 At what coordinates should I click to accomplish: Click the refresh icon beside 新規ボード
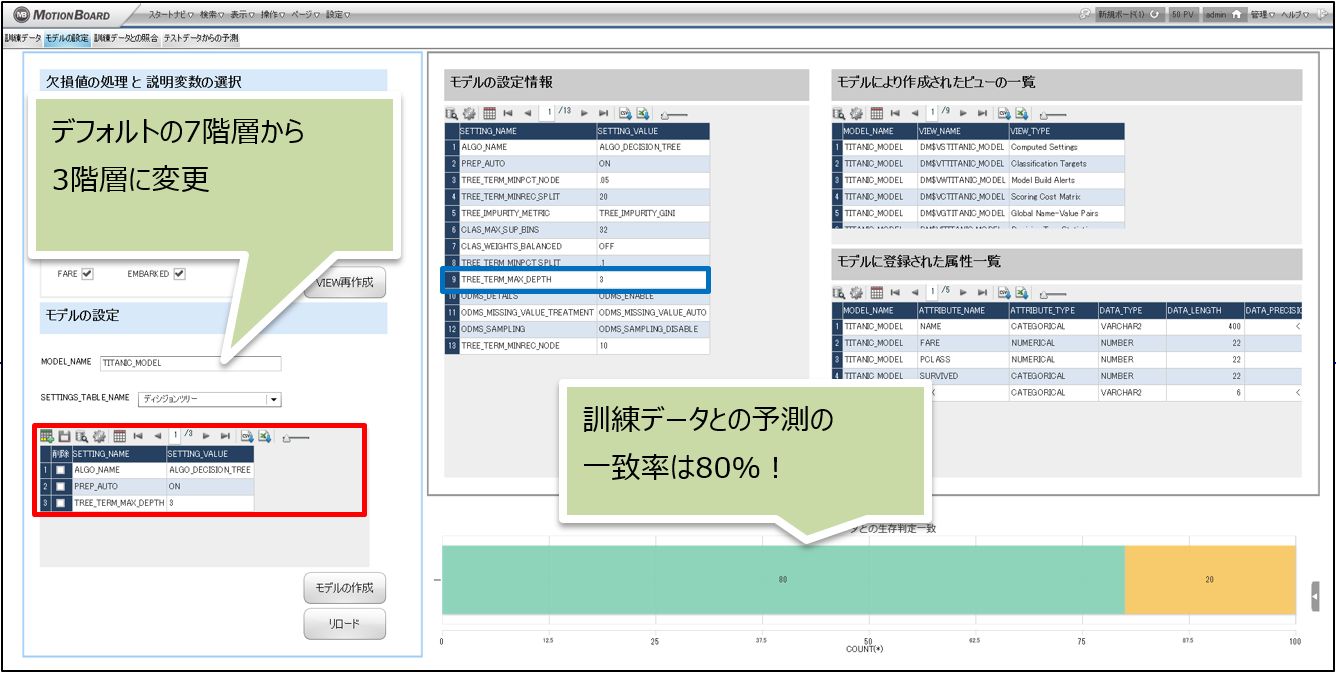pyautogui.click(x=1155, y=15)
